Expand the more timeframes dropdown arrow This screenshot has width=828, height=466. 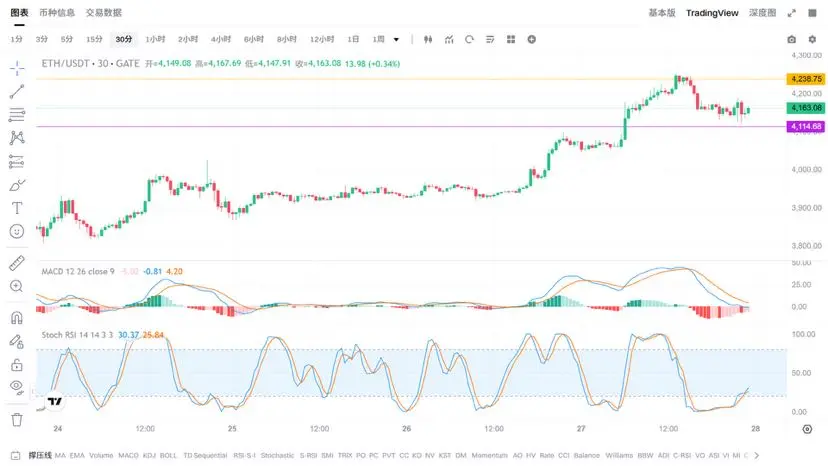(x=397, y=40)
